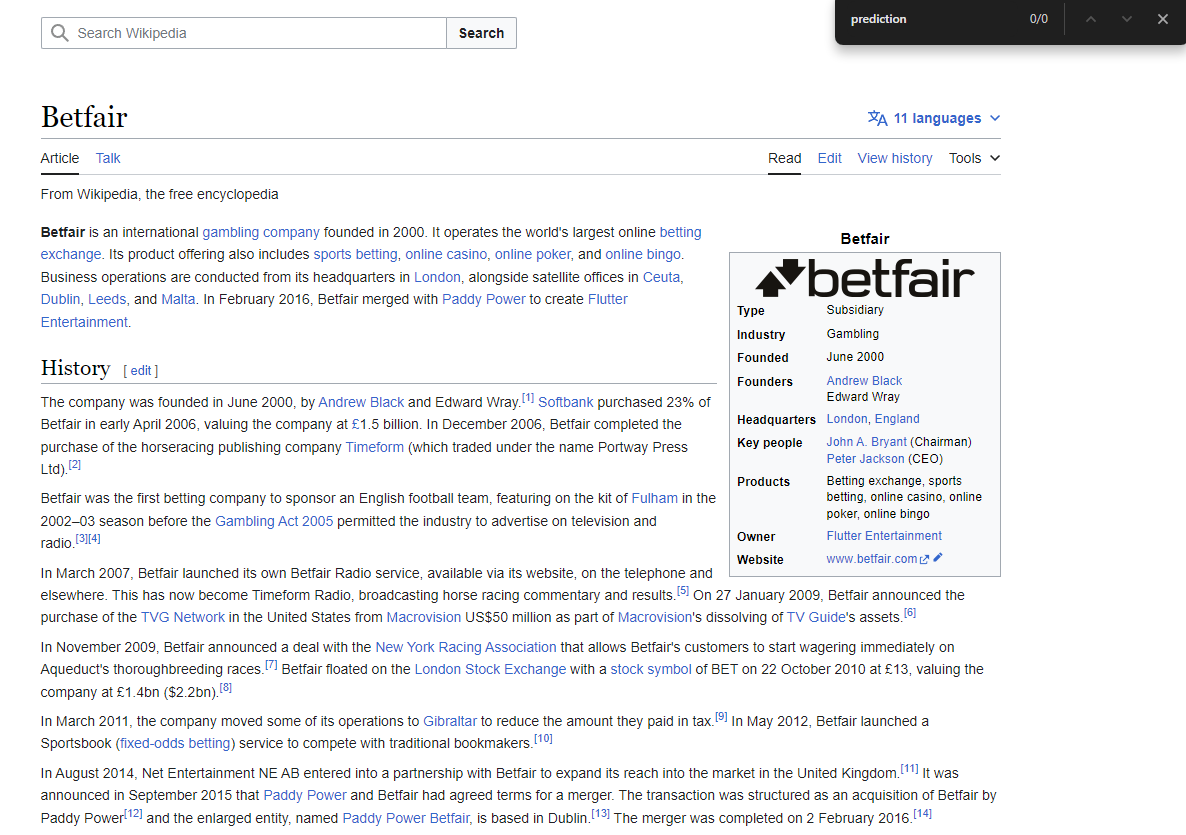Go to previous find-in-page match arrow

point(1091,19)
